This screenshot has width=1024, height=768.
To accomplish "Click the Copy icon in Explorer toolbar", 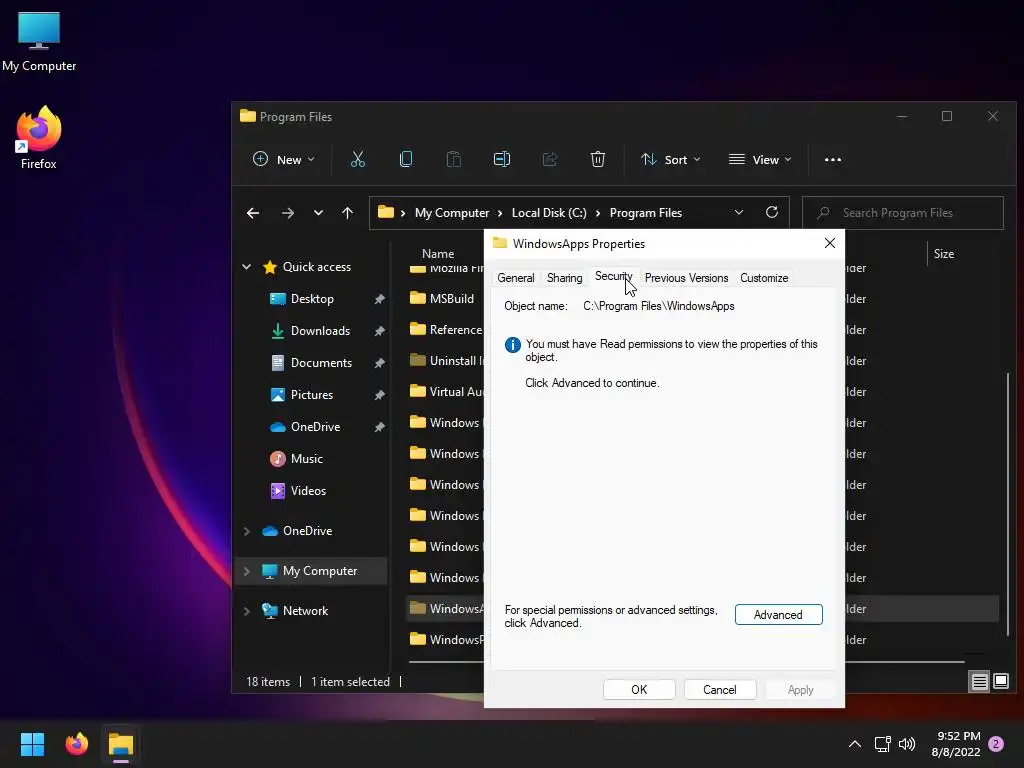I will tap(406, 159).
